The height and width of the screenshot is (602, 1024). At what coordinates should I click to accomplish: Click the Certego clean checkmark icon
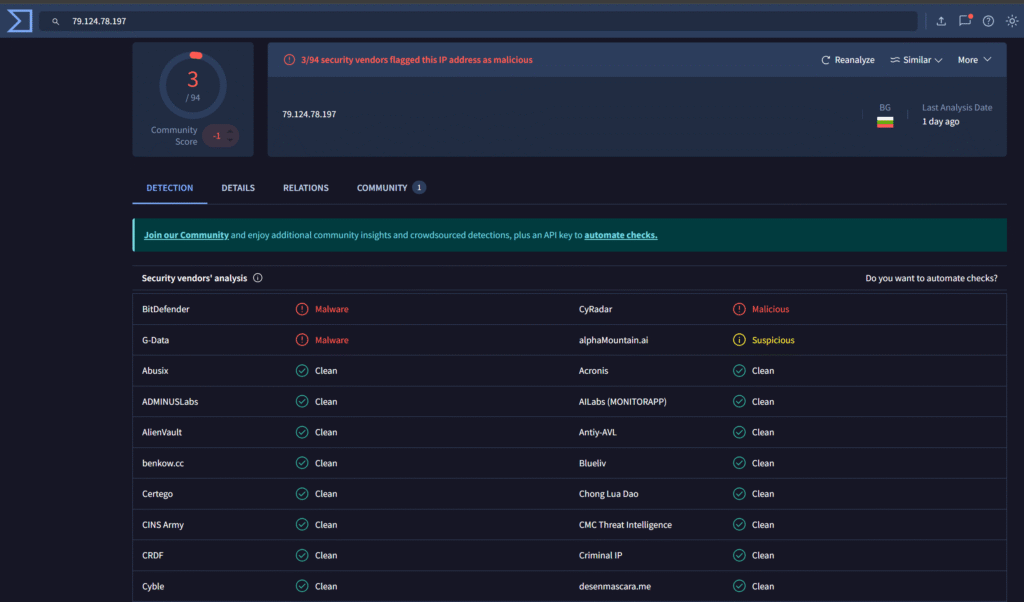302,494
